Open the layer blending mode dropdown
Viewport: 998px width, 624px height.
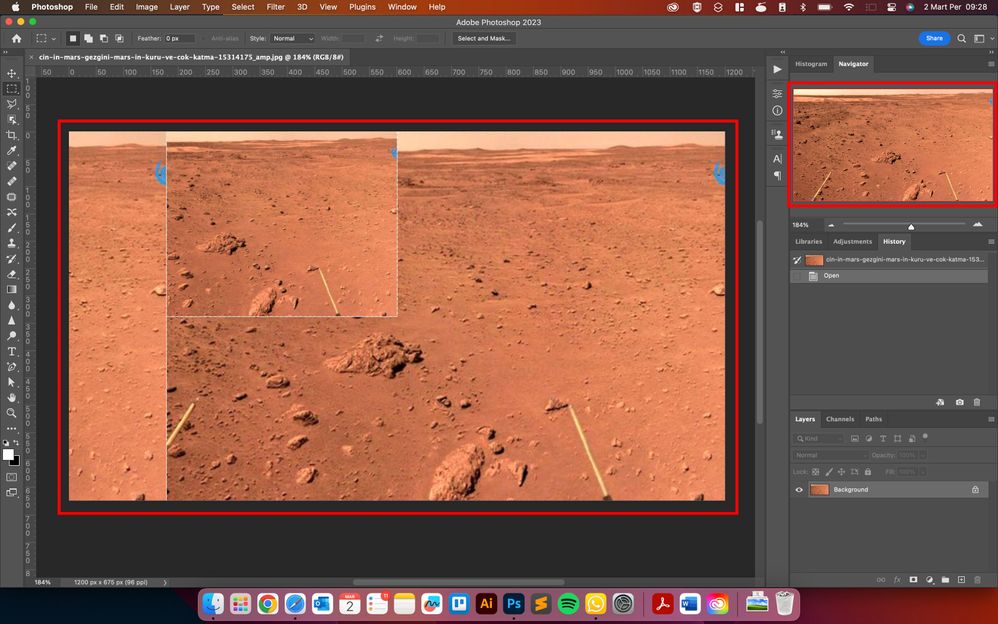(828, 455)
